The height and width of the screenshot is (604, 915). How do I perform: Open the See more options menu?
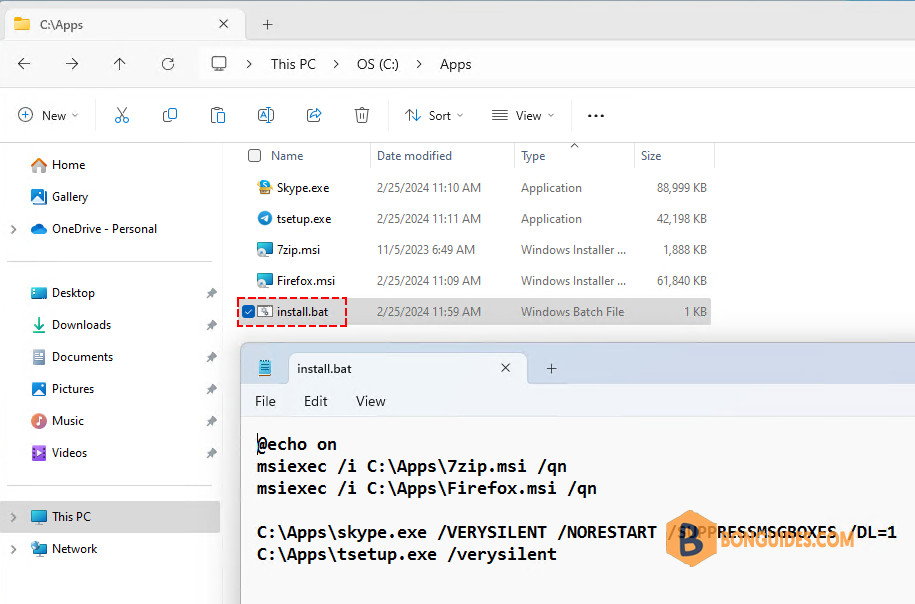596,116
